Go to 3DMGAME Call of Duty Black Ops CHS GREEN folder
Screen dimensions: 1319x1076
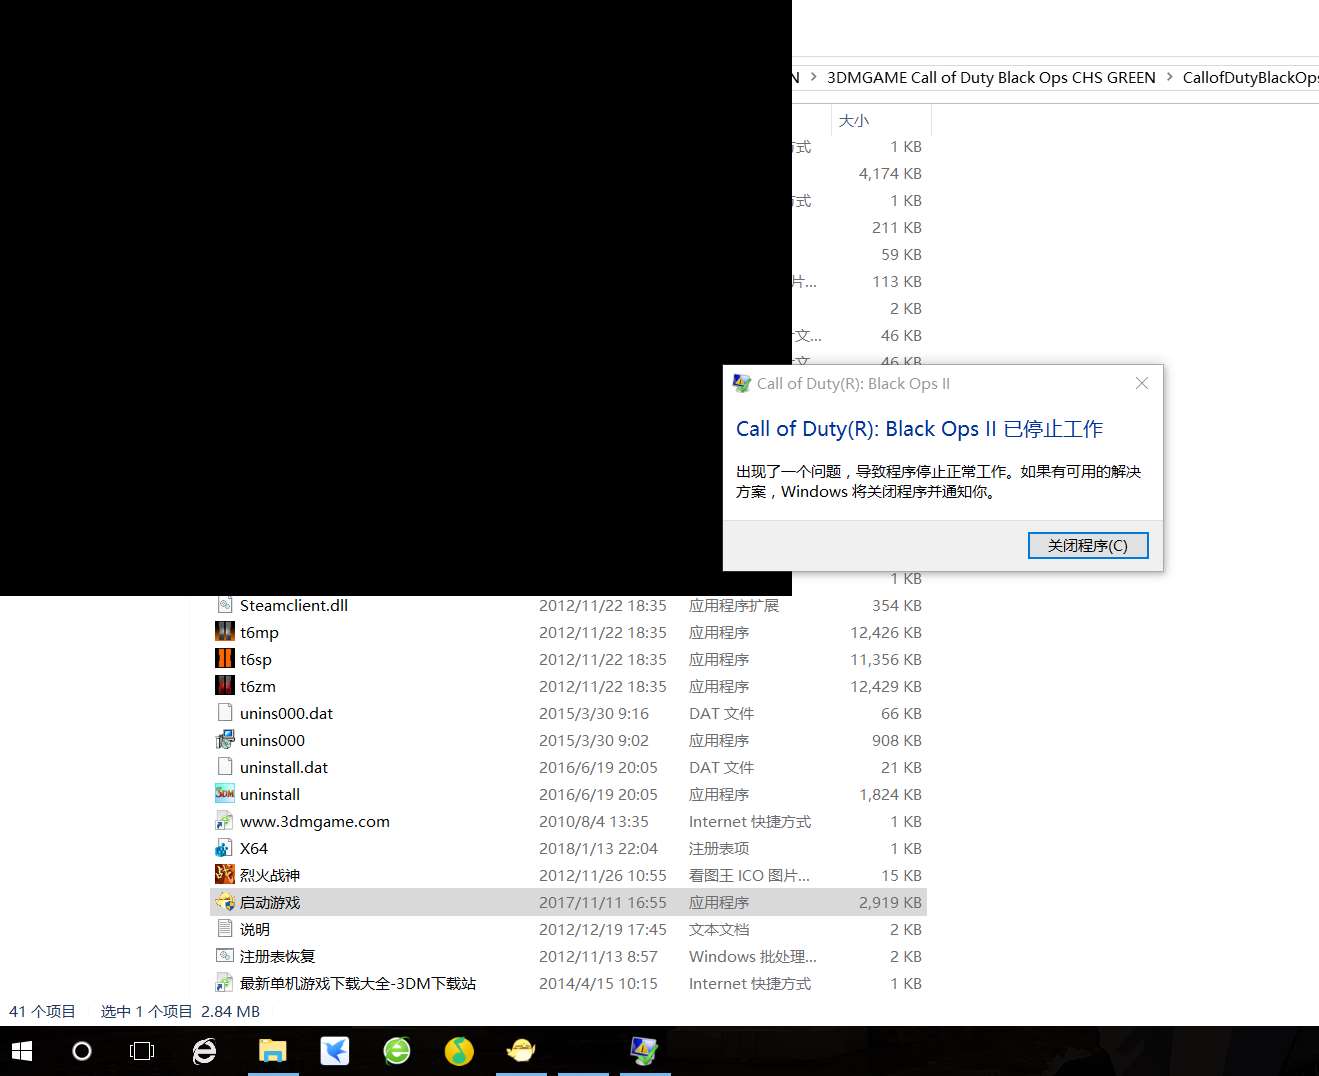coord(991,77)
